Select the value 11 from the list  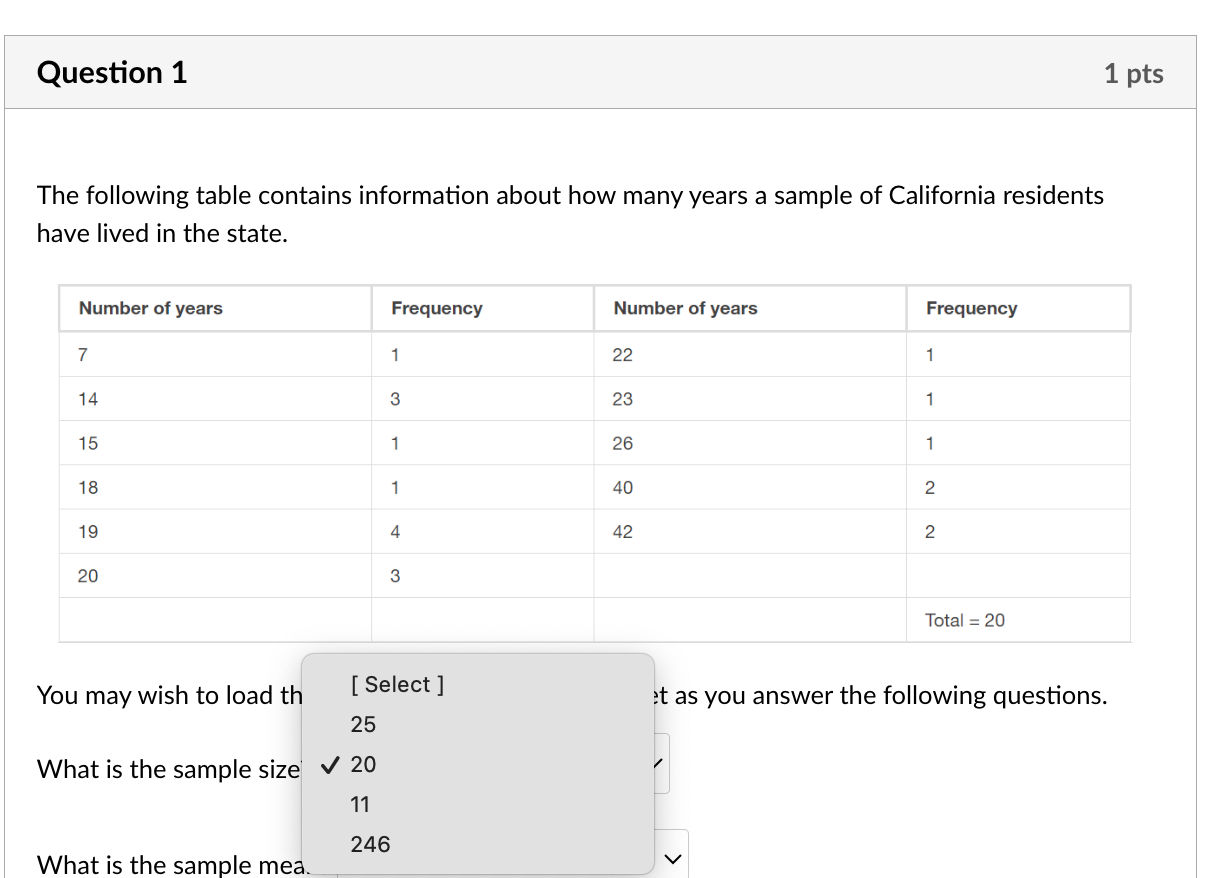point(360,804)
